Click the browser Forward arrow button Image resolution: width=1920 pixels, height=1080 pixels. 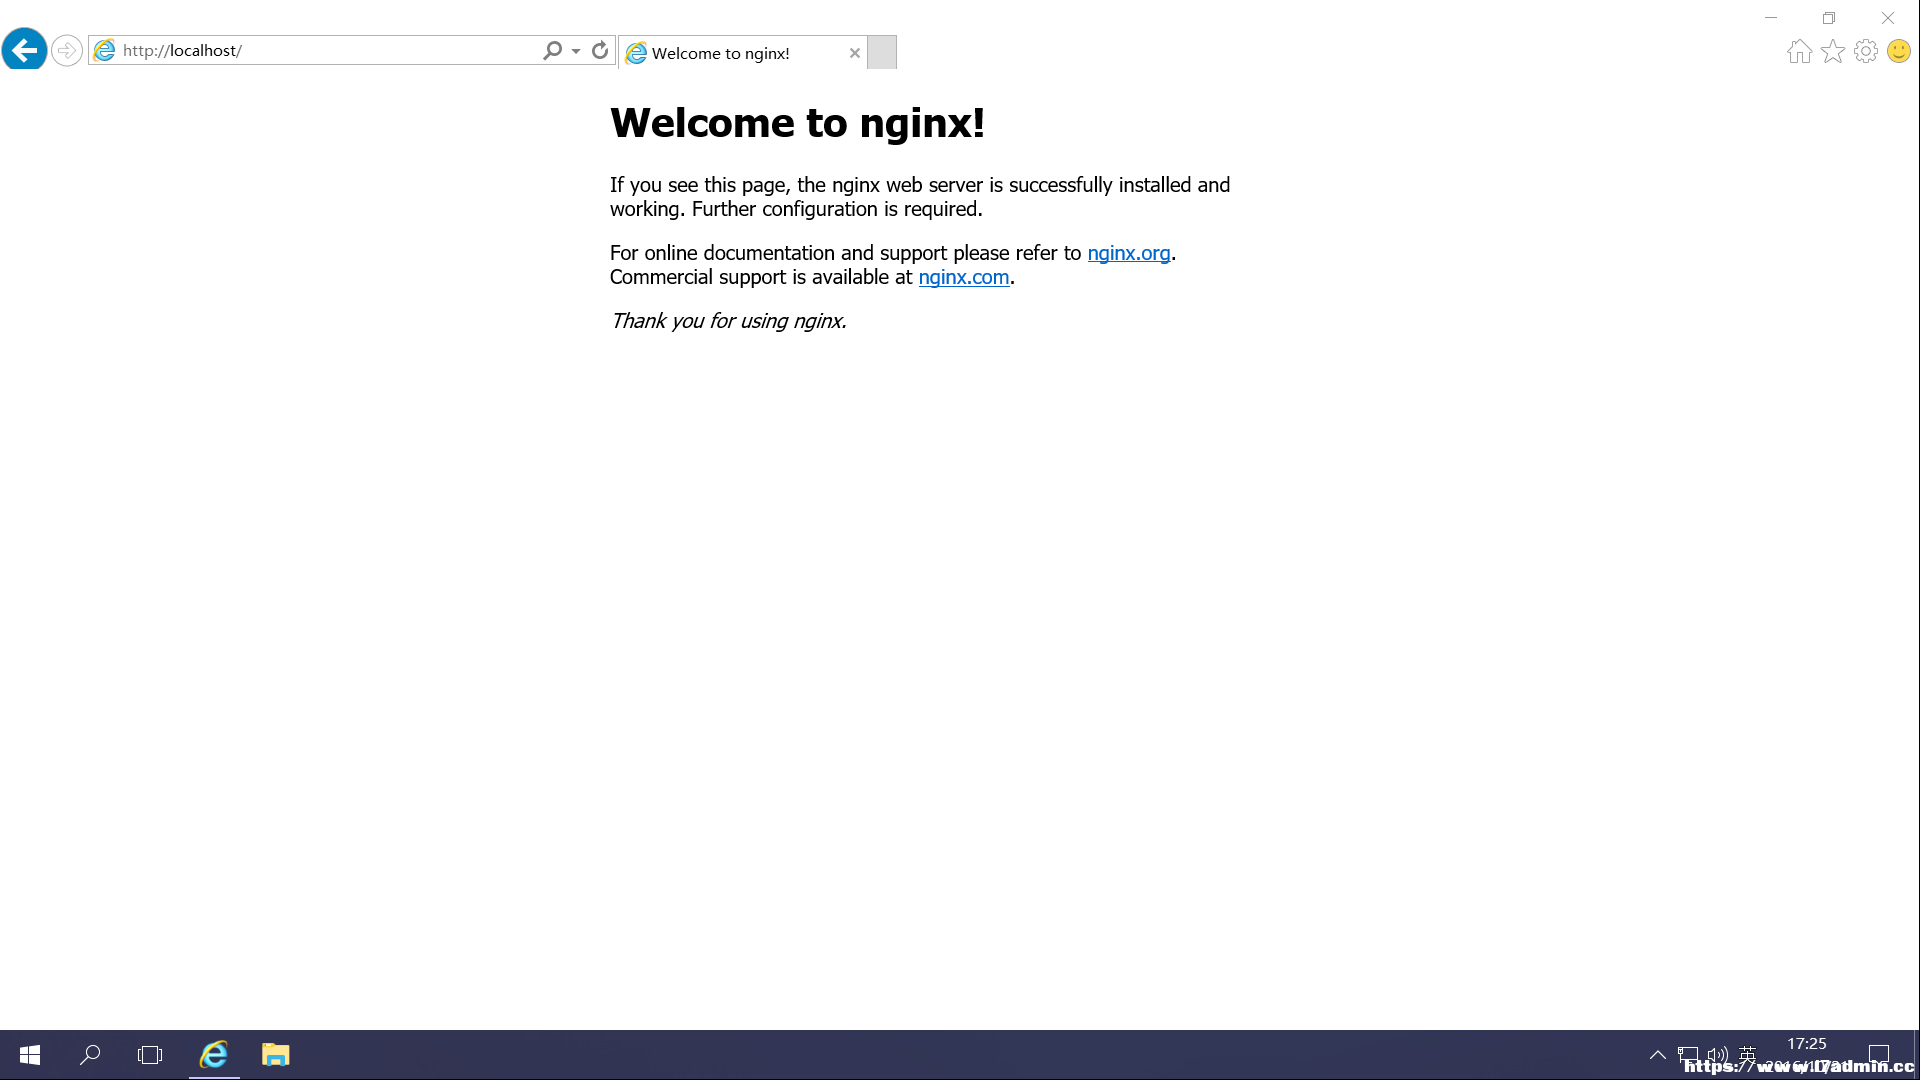coord(66,50)
